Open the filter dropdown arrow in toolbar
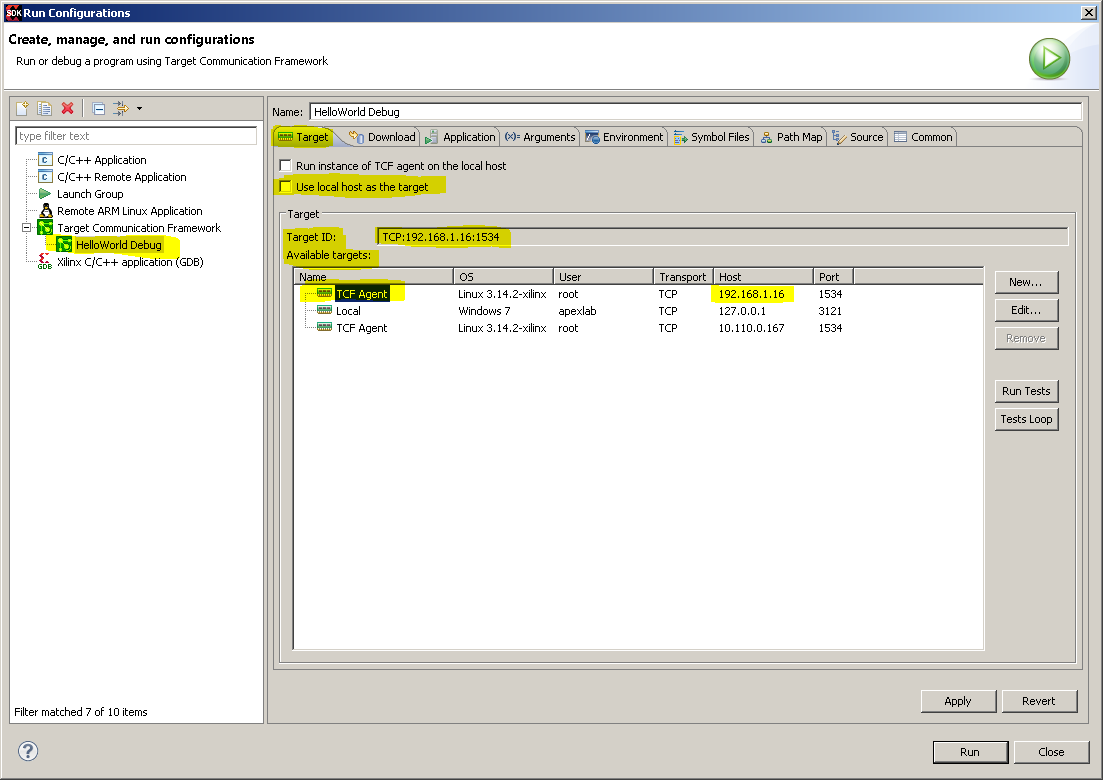Screen dimensions: 1103x780 [139, 108]
